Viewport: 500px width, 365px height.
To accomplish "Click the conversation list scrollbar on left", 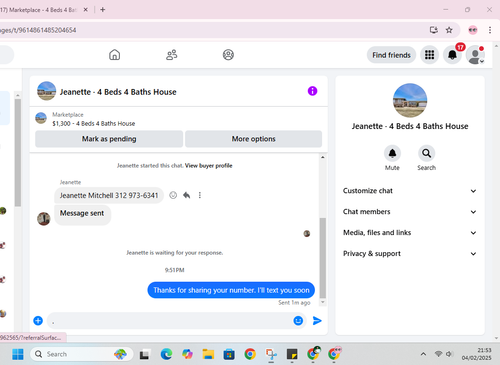I will 18,152.
